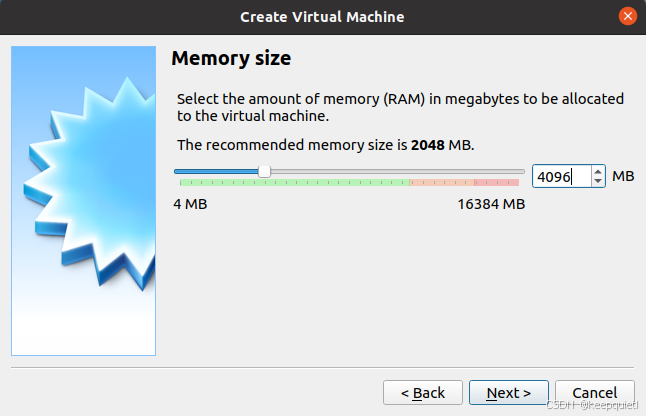Screen dimensions: 646x416
Task: Click the MB unit label beside spinbox
Action: 623,176
